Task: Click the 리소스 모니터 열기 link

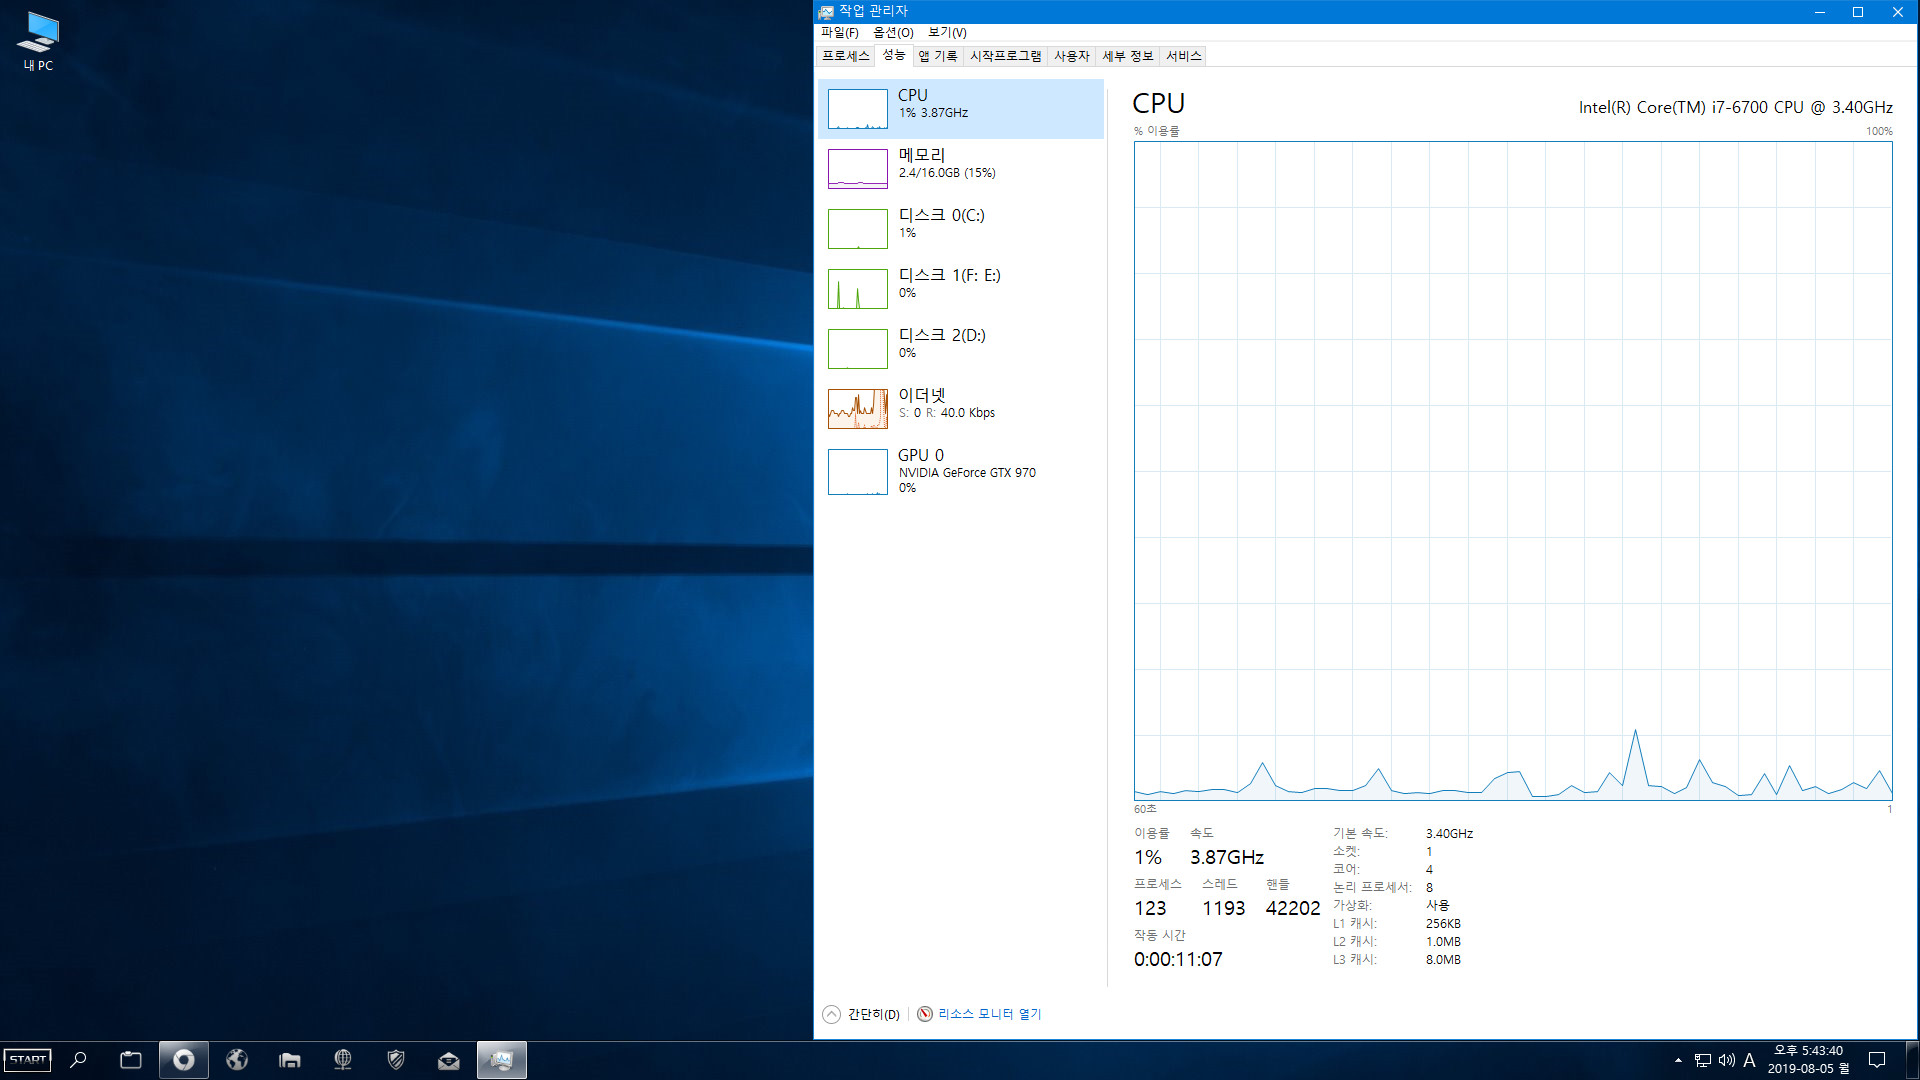Action: pyautogui.click(x=989, y=1014)
